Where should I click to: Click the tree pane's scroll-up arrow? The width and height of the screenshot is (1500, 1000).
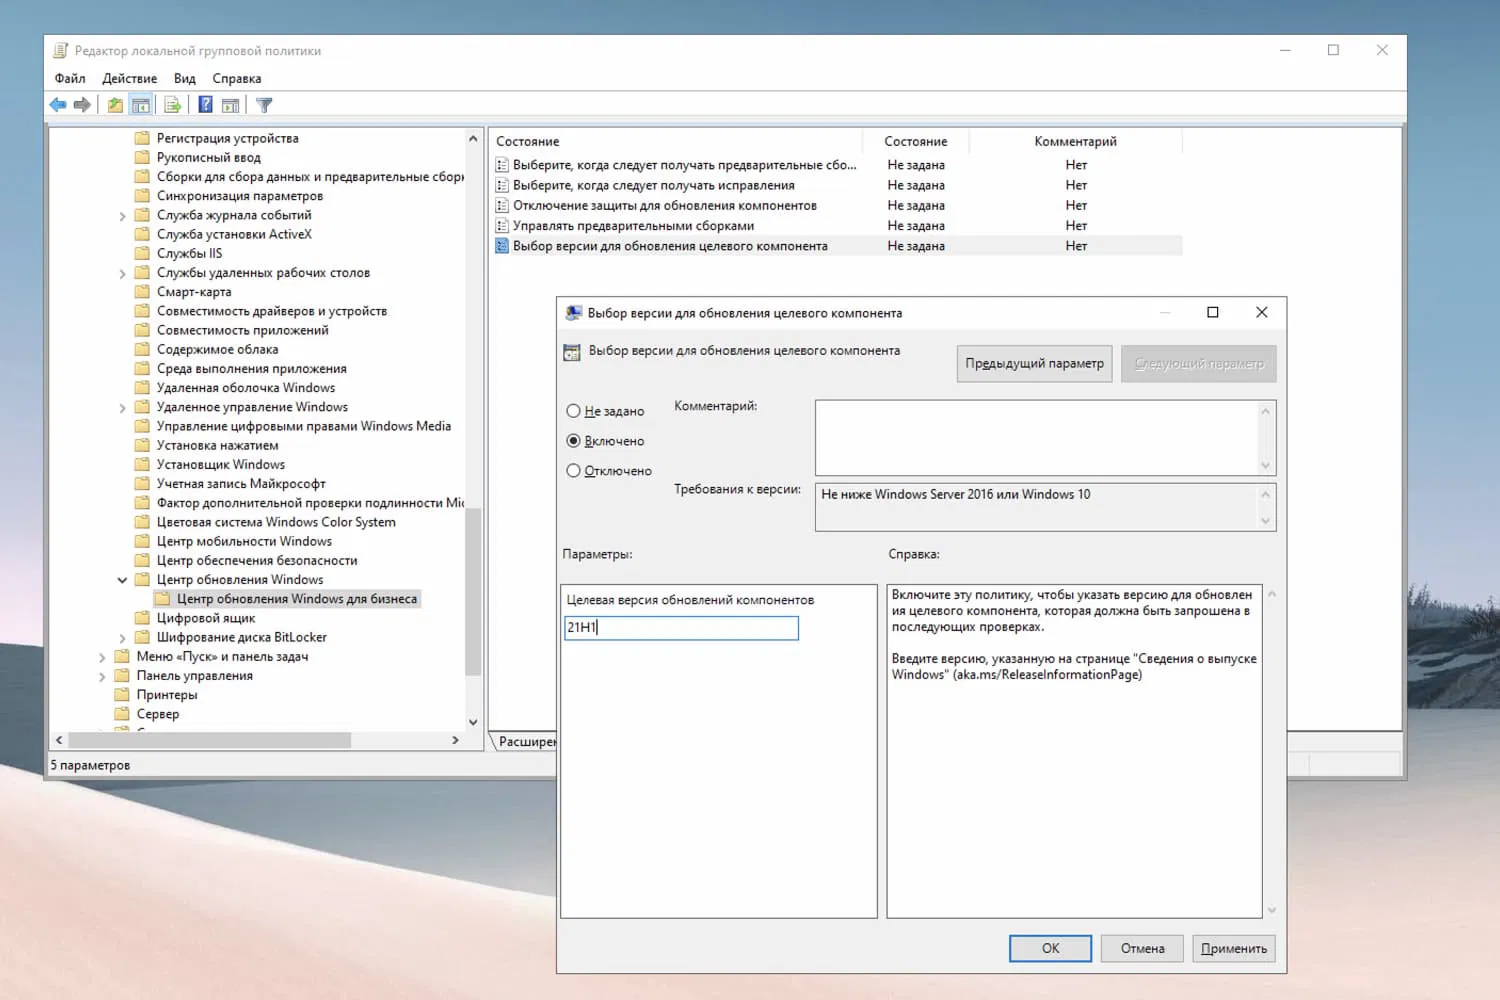click(x=473, y=139)
